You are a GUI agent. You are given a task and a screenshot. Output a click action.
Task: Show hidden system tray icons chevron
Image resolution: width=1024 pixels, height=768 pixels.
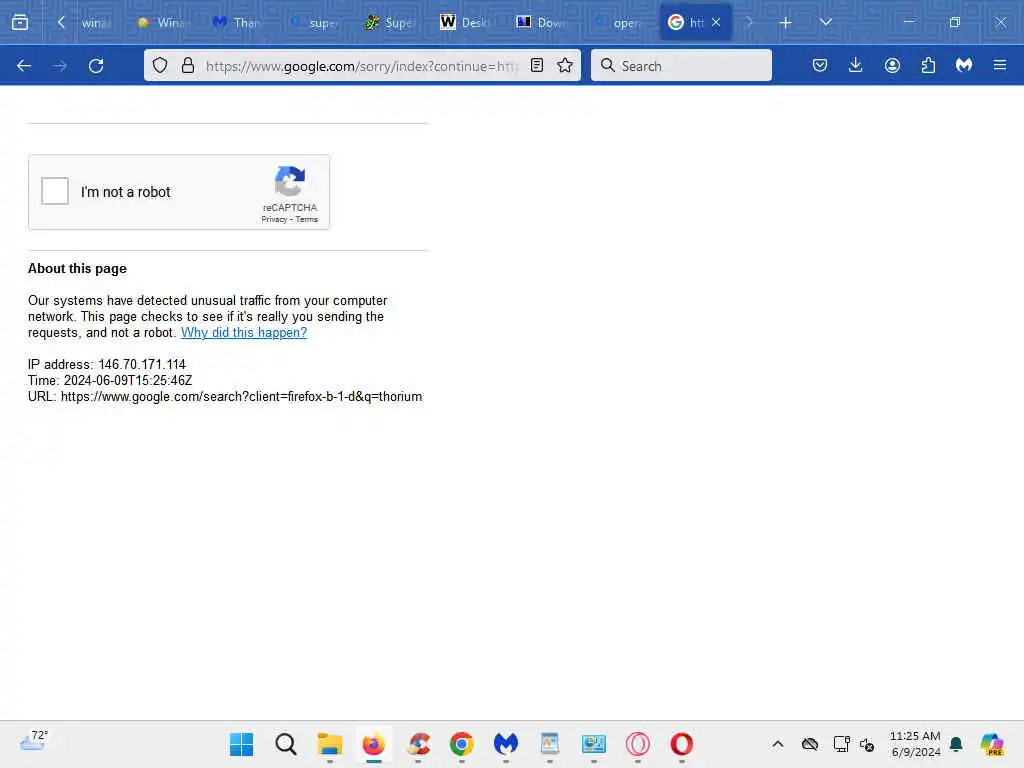pos(778,744)
